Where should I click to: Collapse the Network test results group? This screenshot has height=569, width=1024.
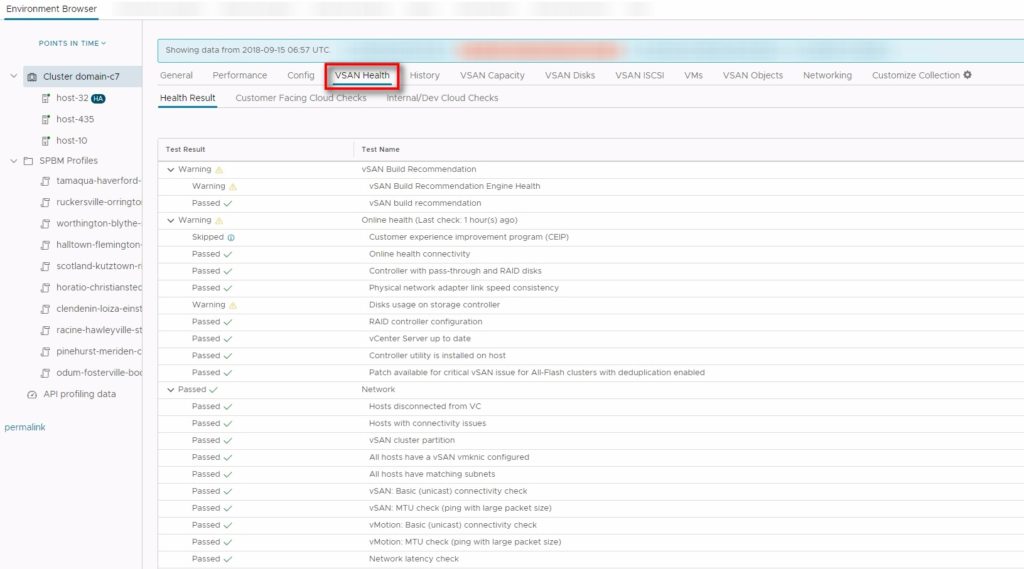pos(171,390)
